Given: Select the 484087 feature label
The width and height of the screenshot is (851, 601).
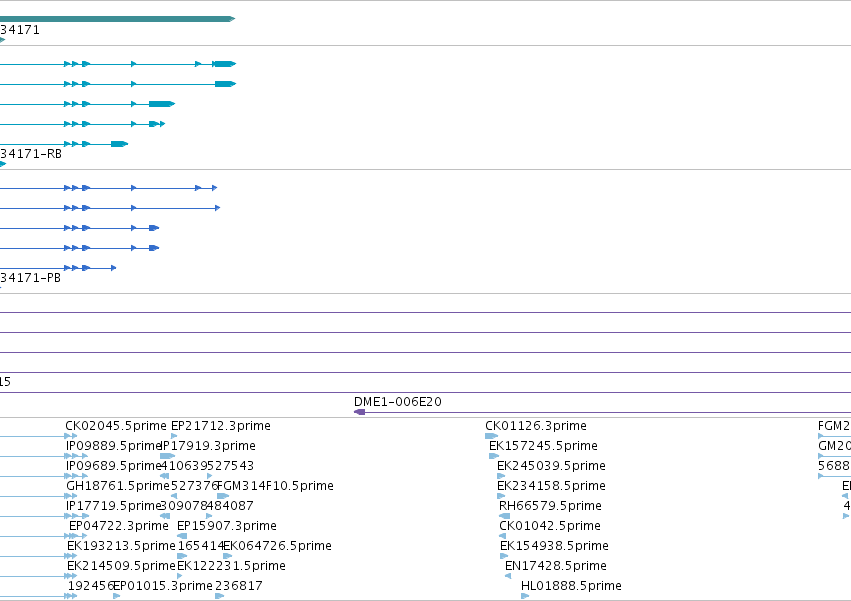Looking at the screenshot, I should coord(231,506).
